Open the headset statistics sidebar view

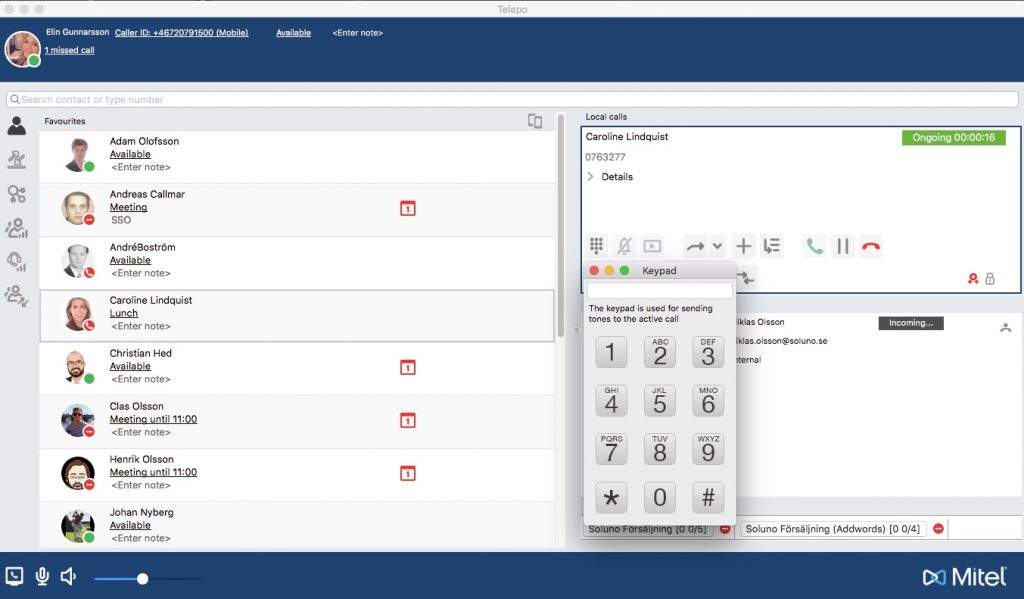point(16,262)
